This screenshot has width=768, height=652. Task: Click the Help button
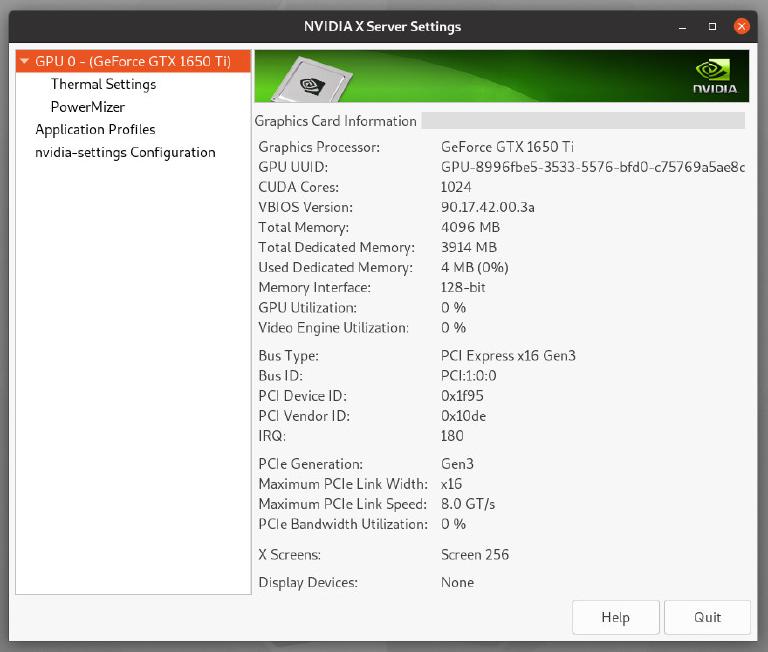pyautogui.click(x=615, y=617)
